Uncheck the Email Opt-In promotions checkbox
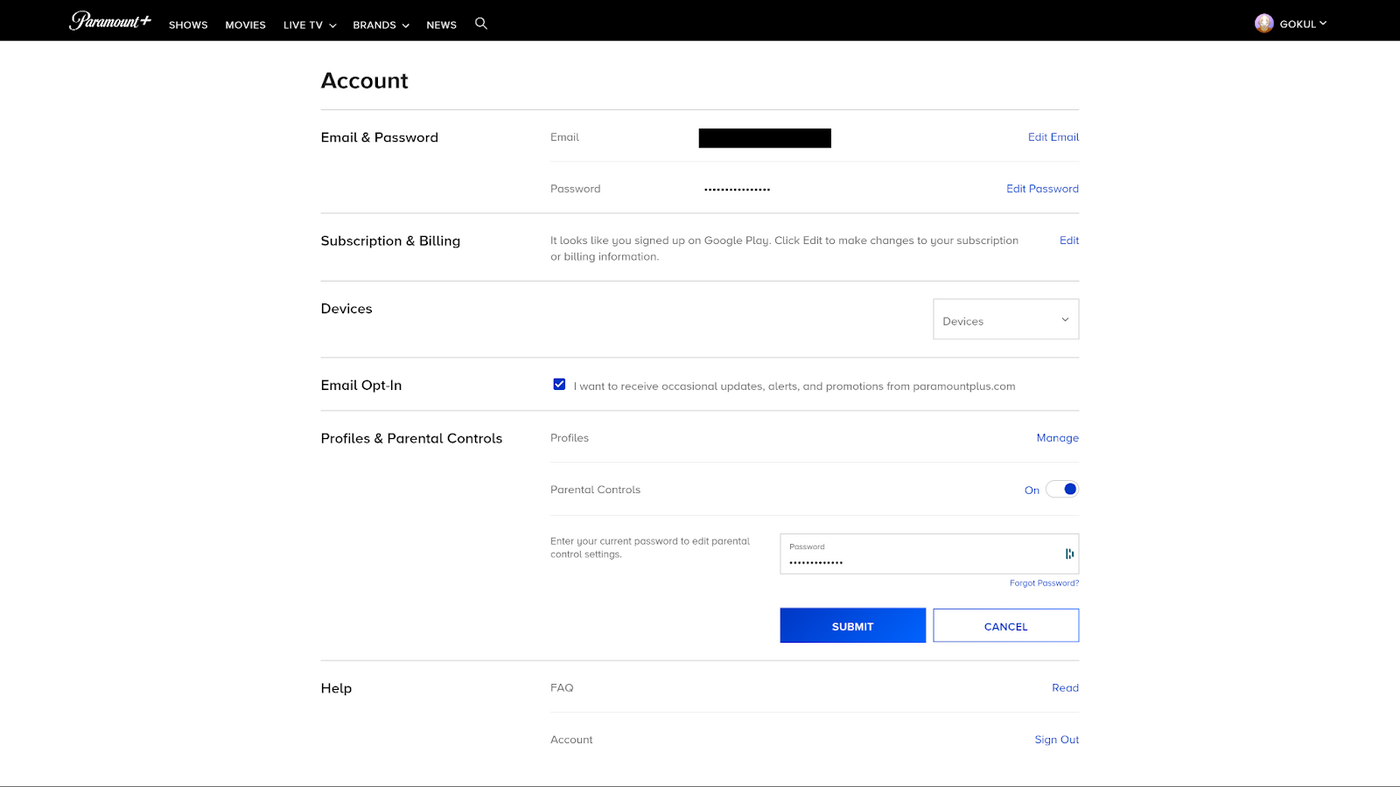1400x787 pixels. click(559, 384)
